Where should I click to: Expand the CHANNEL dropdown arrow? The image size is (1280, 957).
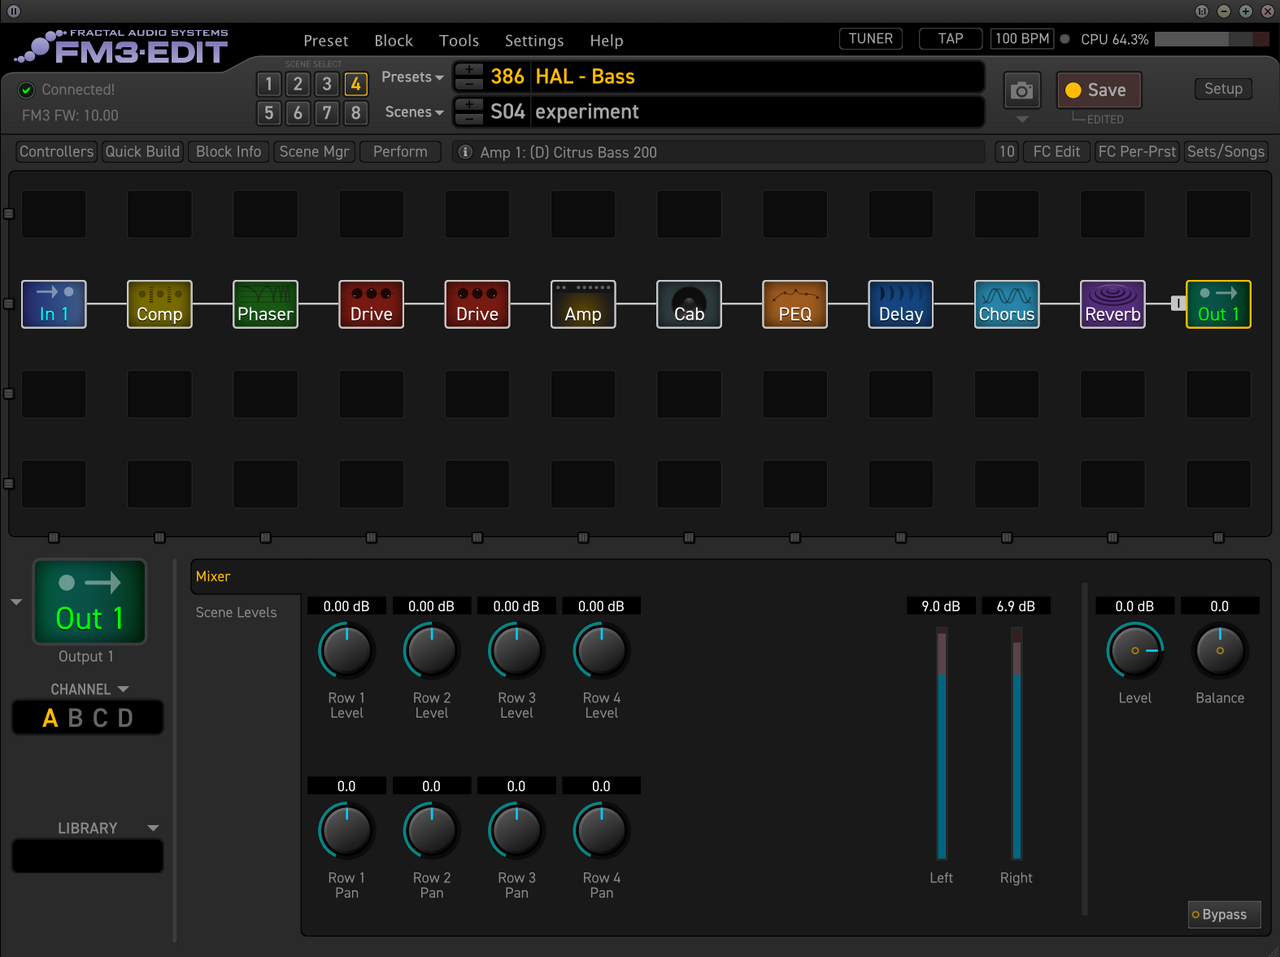(123, 689)
